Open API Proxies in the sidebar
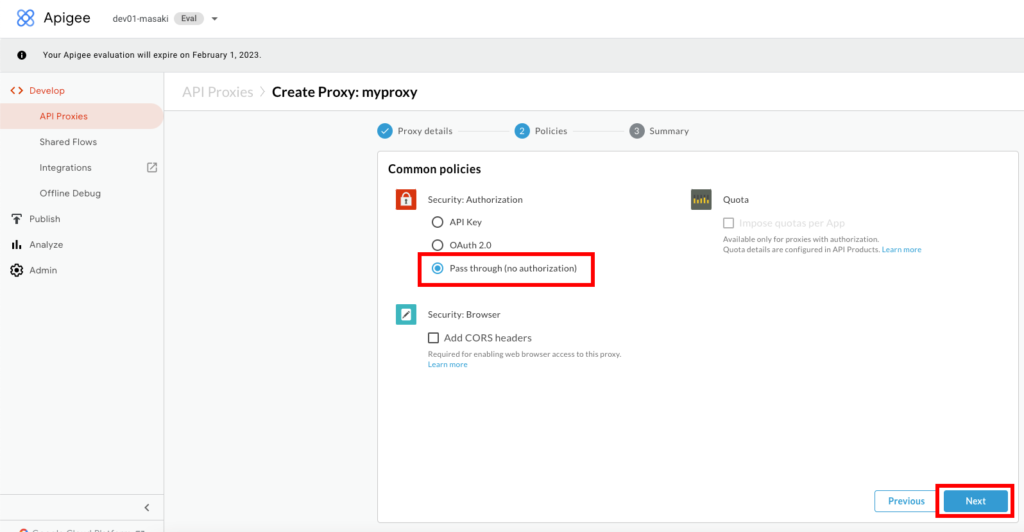 64,116
